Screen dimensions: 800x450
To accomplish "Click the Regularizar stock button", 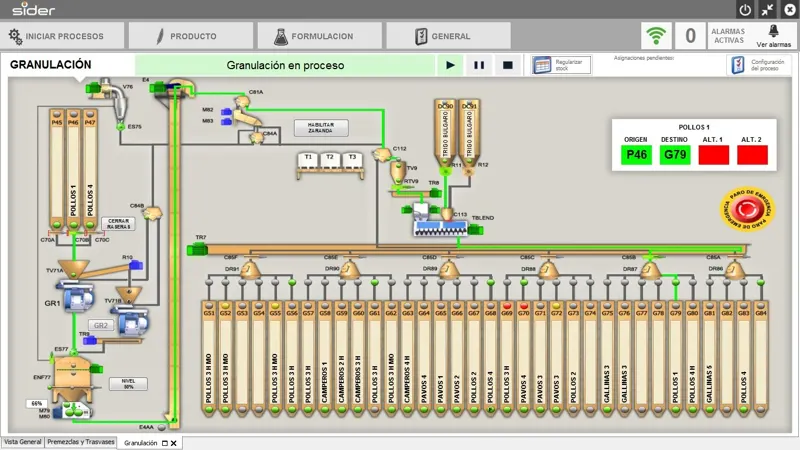I will coord(561,65).
